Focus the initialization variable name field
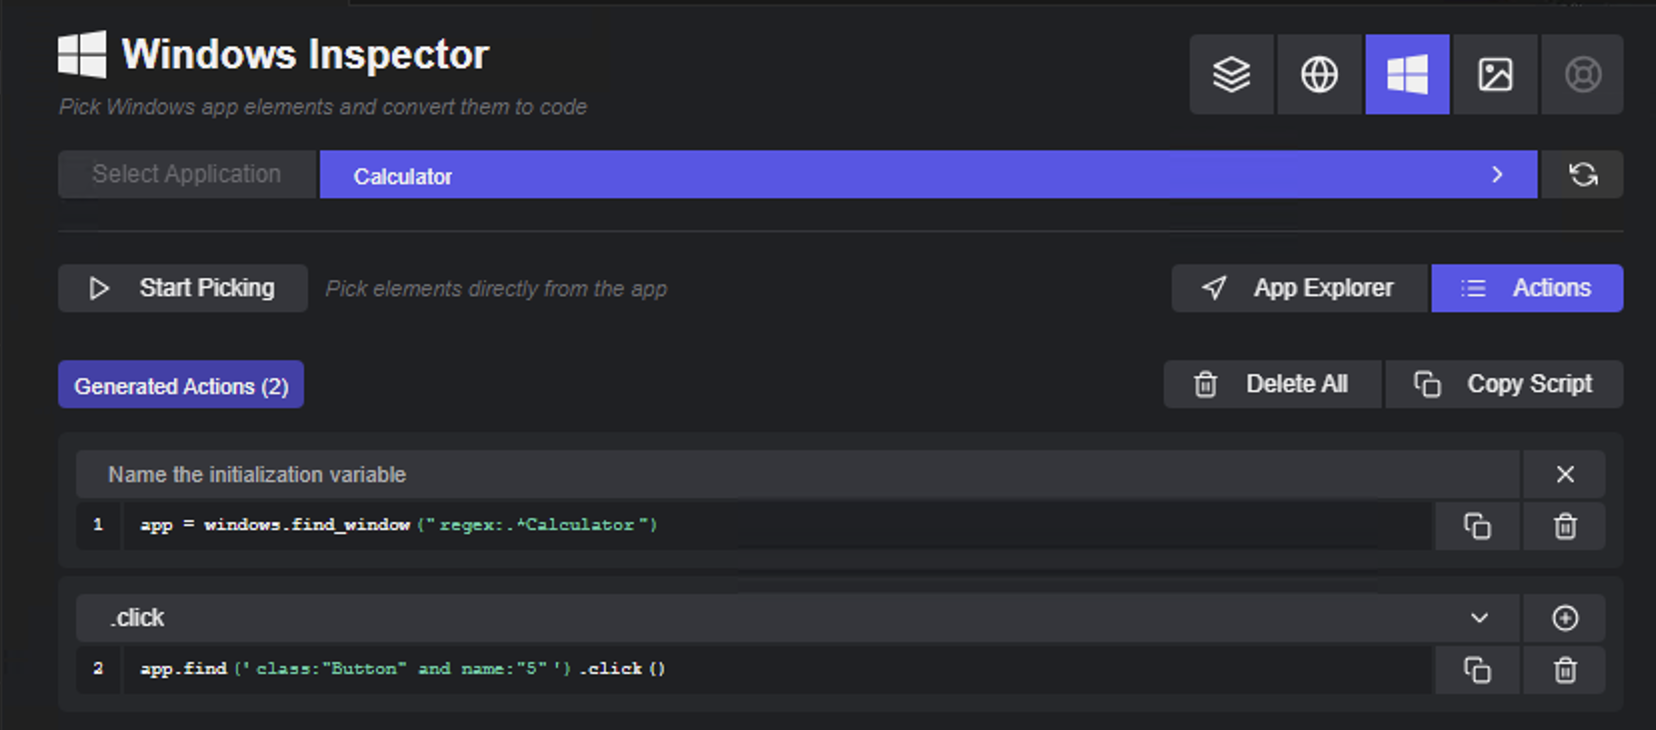Screen dimensions: 1656x730 tap(798, 474)
